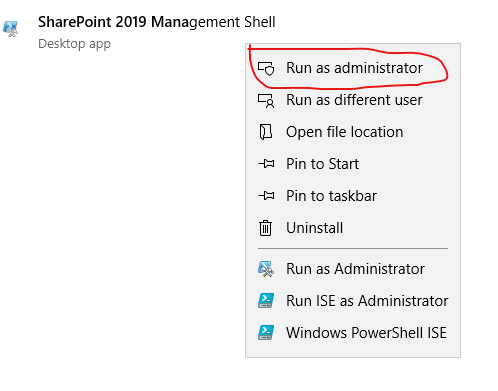Image resolution: width=498 pixels, height=391 pixels.
Task: Choose Uninstall from the context menu
Action: tap(353, 228)
